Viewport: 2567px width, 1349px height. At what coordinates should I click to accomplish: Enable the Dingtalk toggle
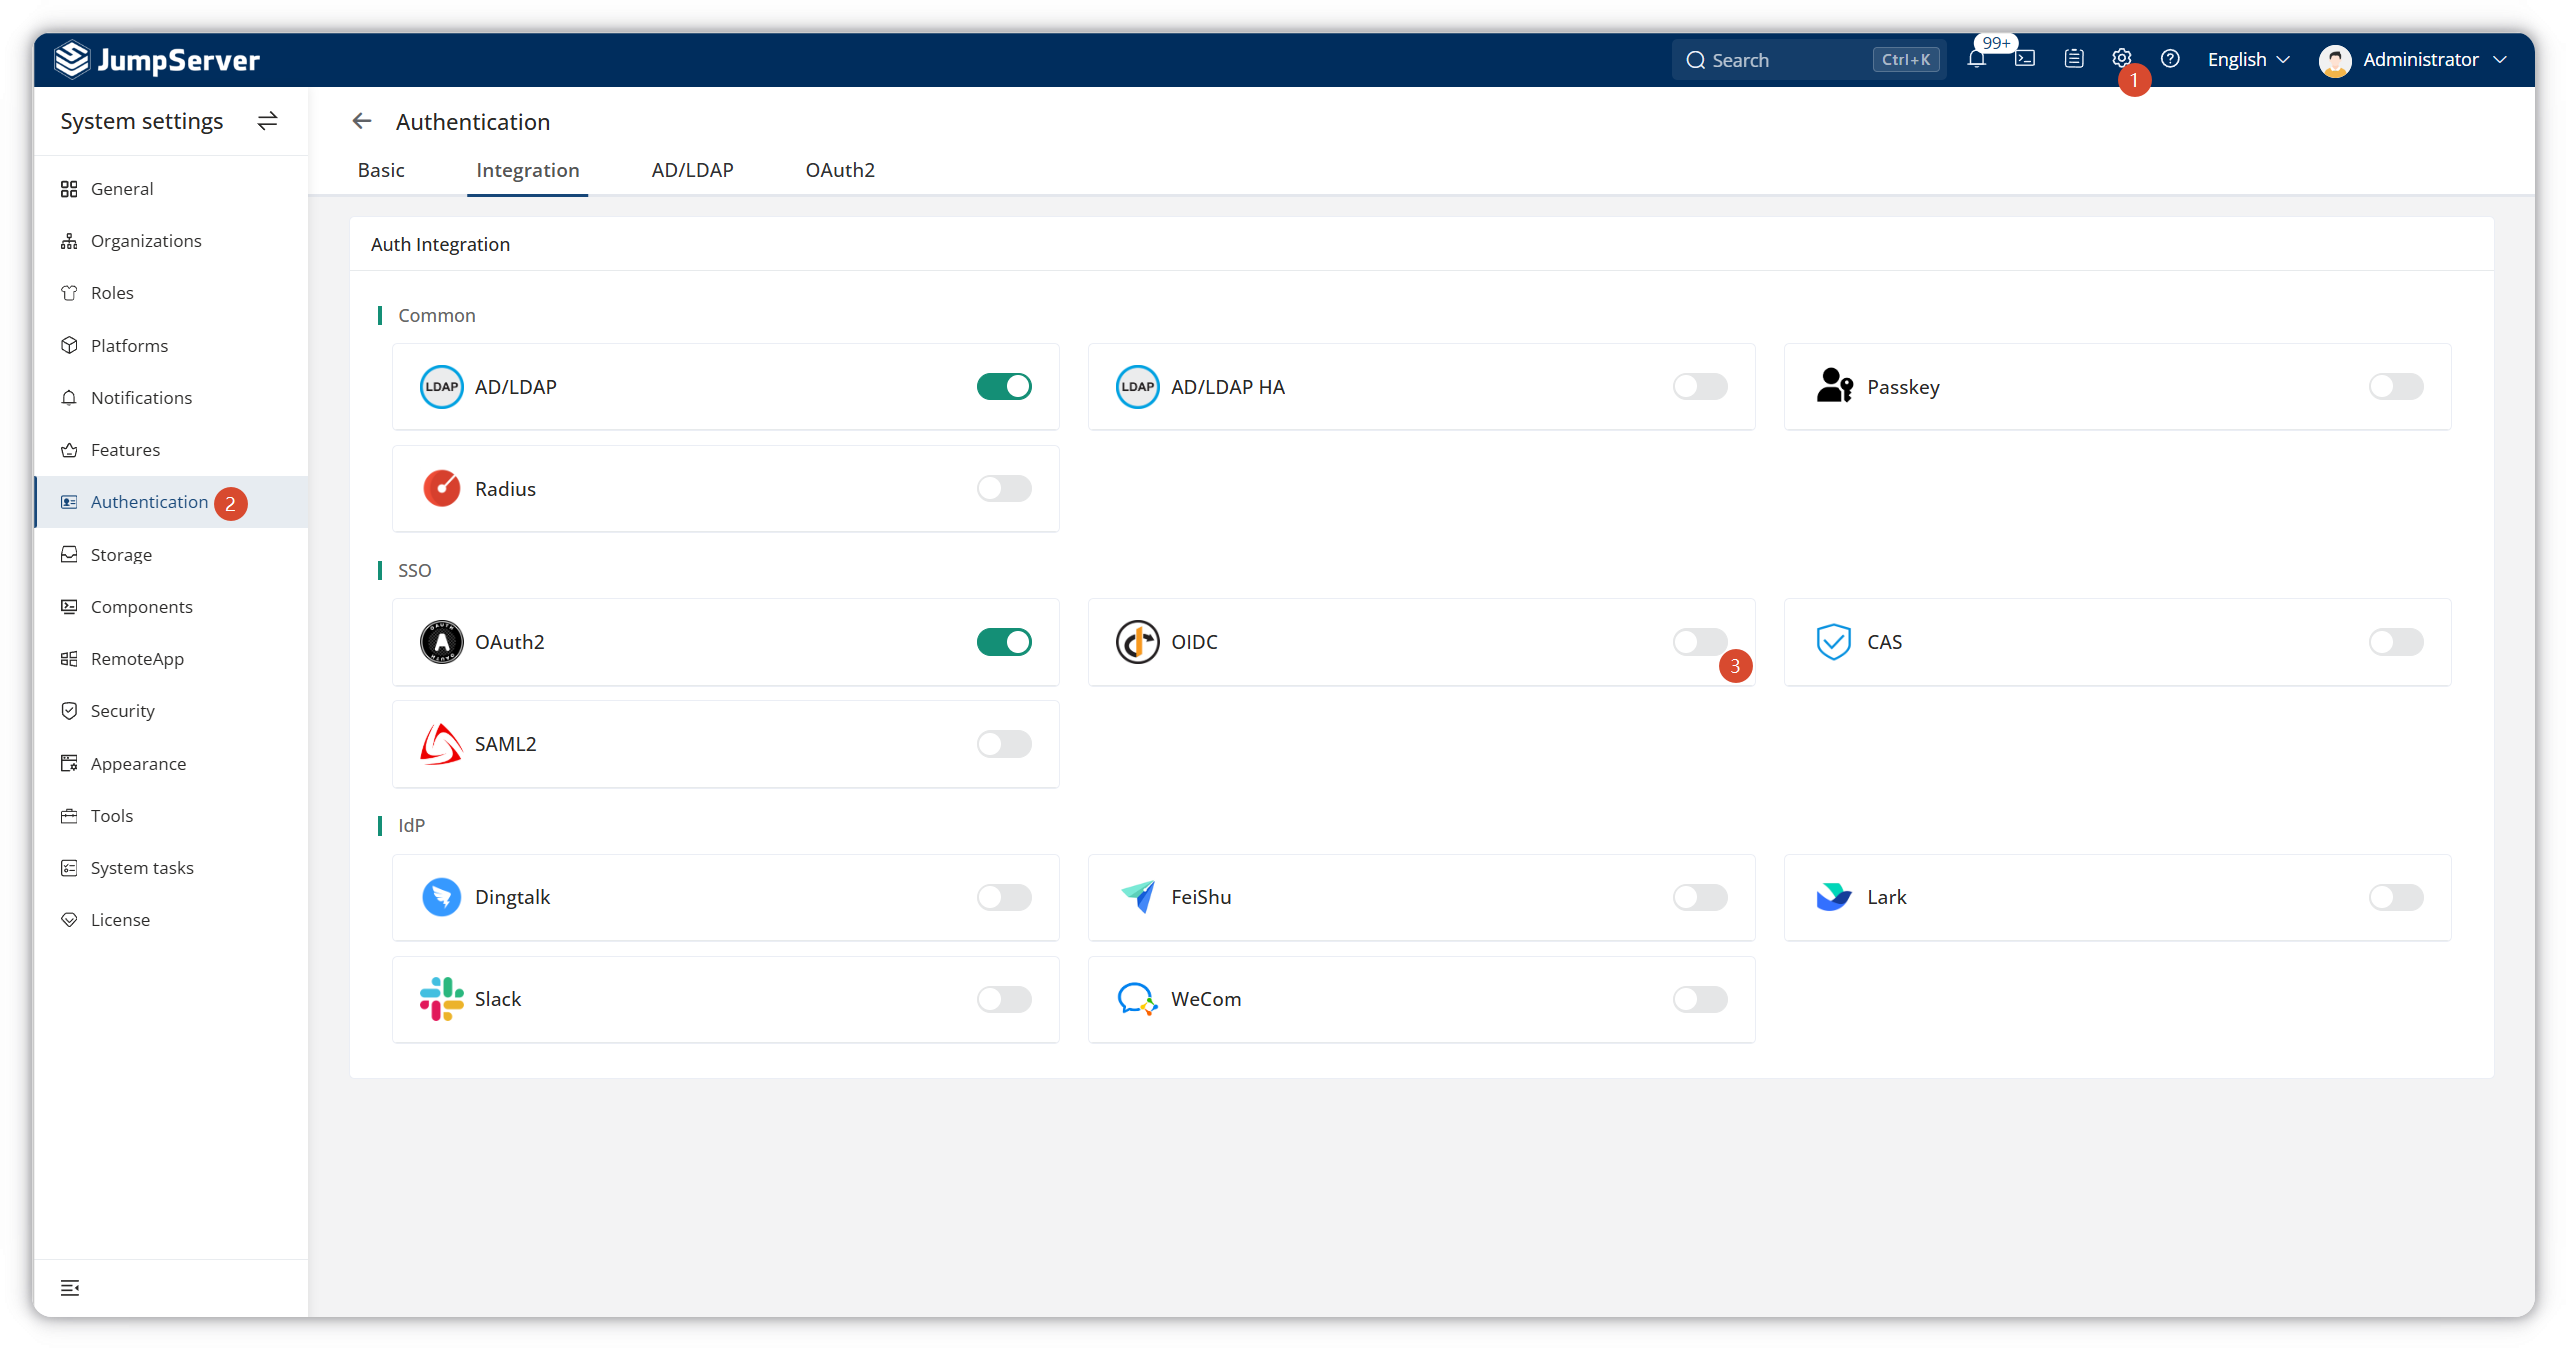coord(1004,897)
